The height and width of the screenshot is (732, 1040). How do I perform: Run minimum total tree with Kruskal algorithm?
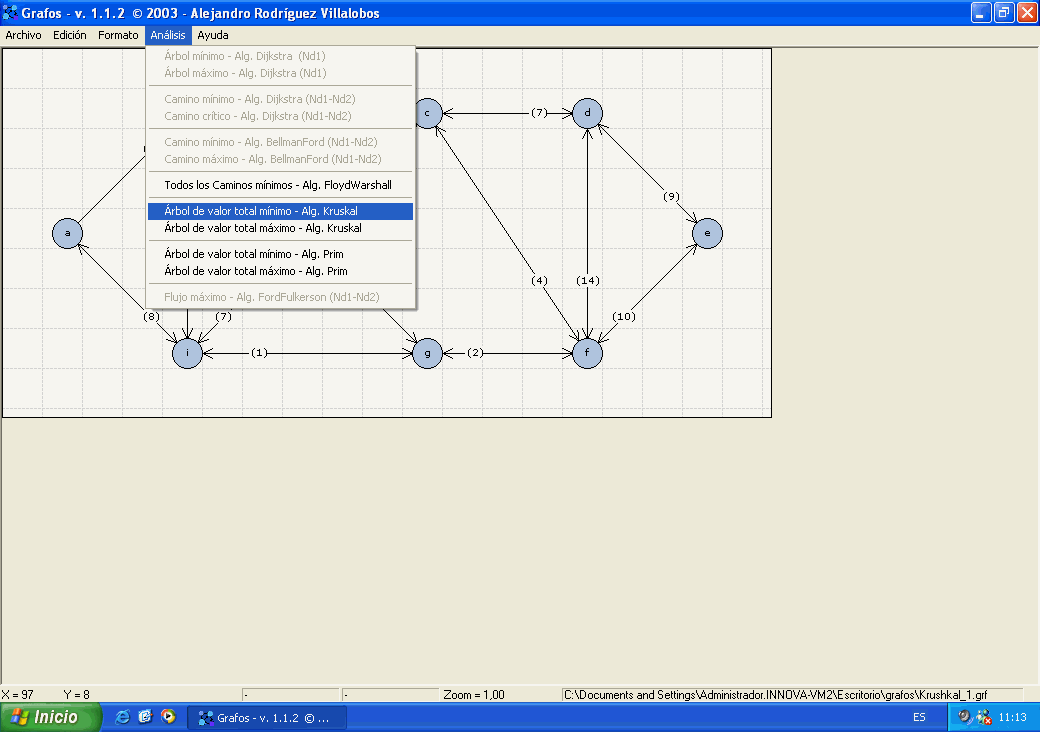261,211
